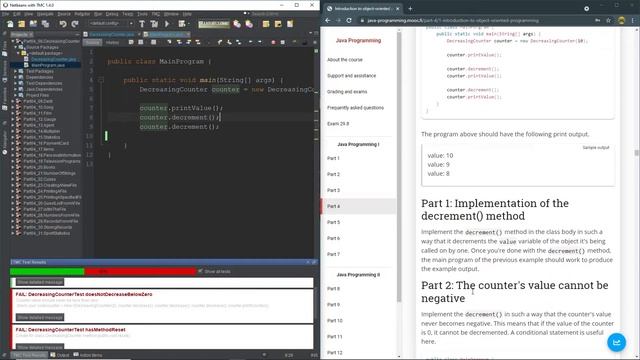
Task: Collapse the Part04_09 DecreasingCounter project node
Action: tap(13, 41)
